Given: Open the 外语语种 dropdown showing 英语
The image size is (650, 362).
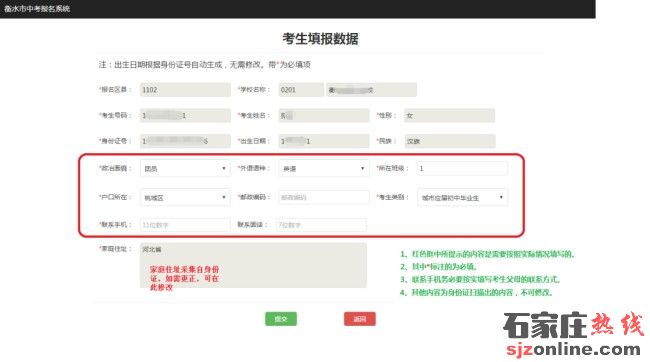Looking at the screenshot, I should click(324, 168).
